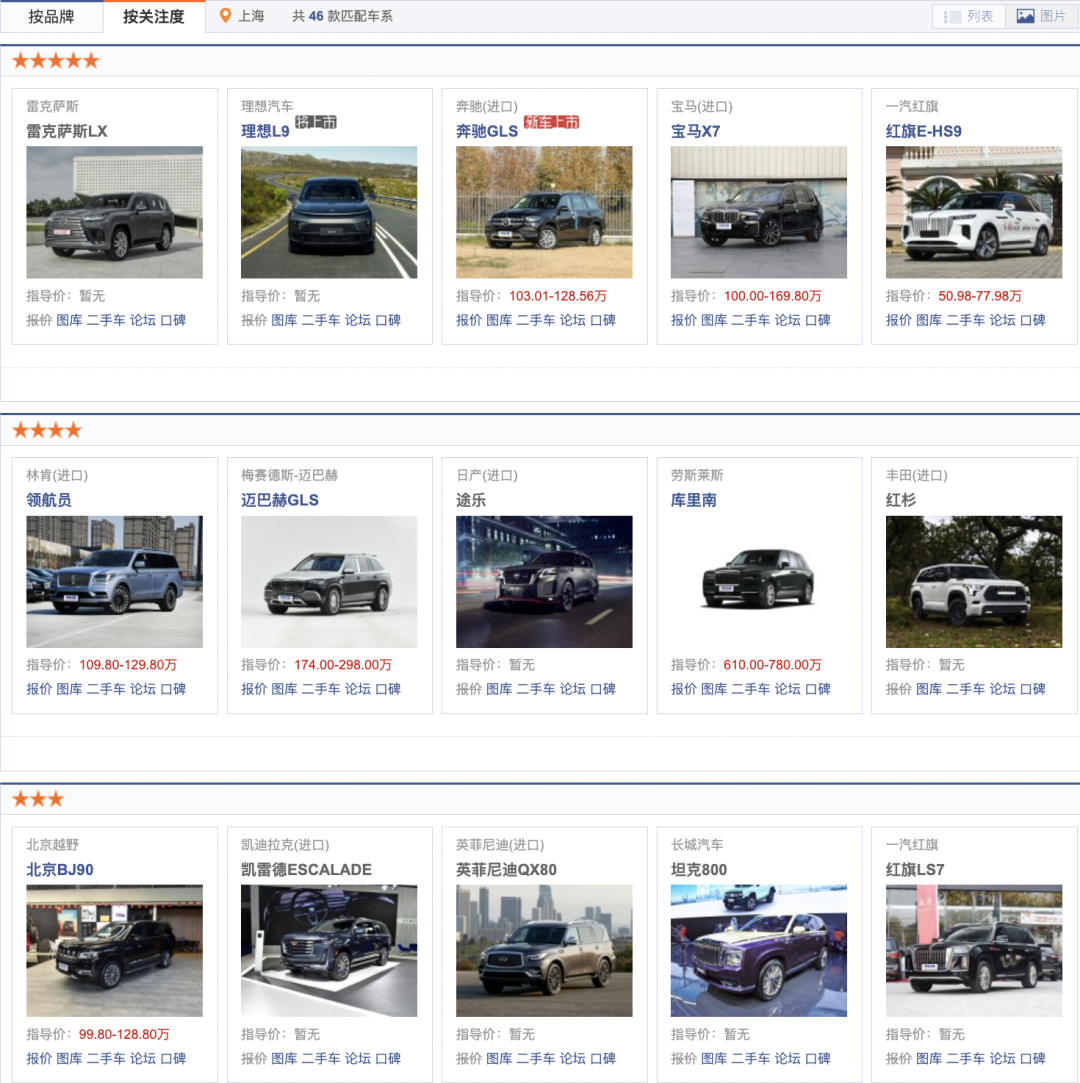
Task: View the 北京BJ90 car photo
Action: point(115,950)
